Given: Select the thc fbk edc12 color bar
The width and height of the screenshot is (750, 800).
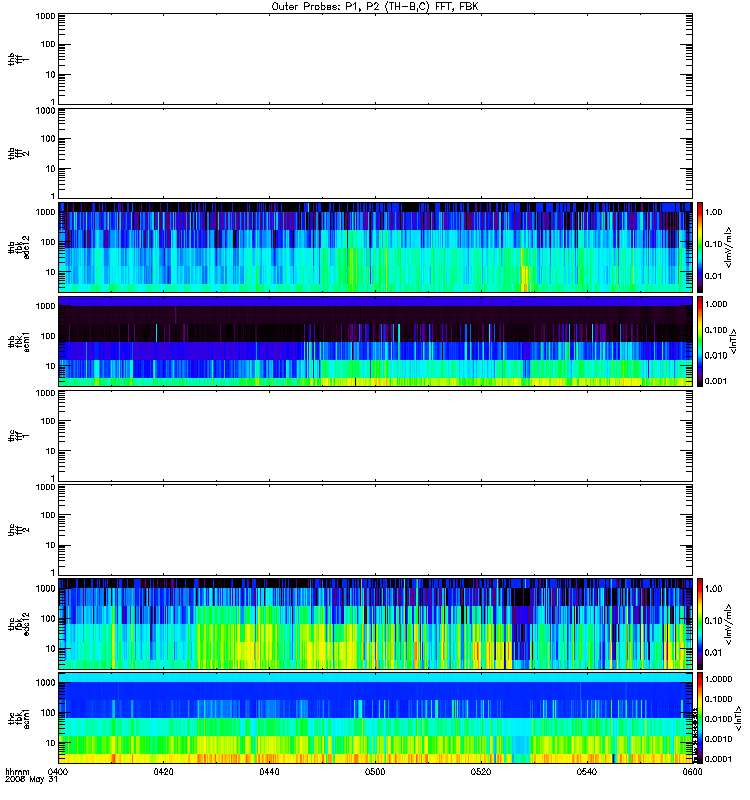Looking at the screenshot, I should 700,623.
